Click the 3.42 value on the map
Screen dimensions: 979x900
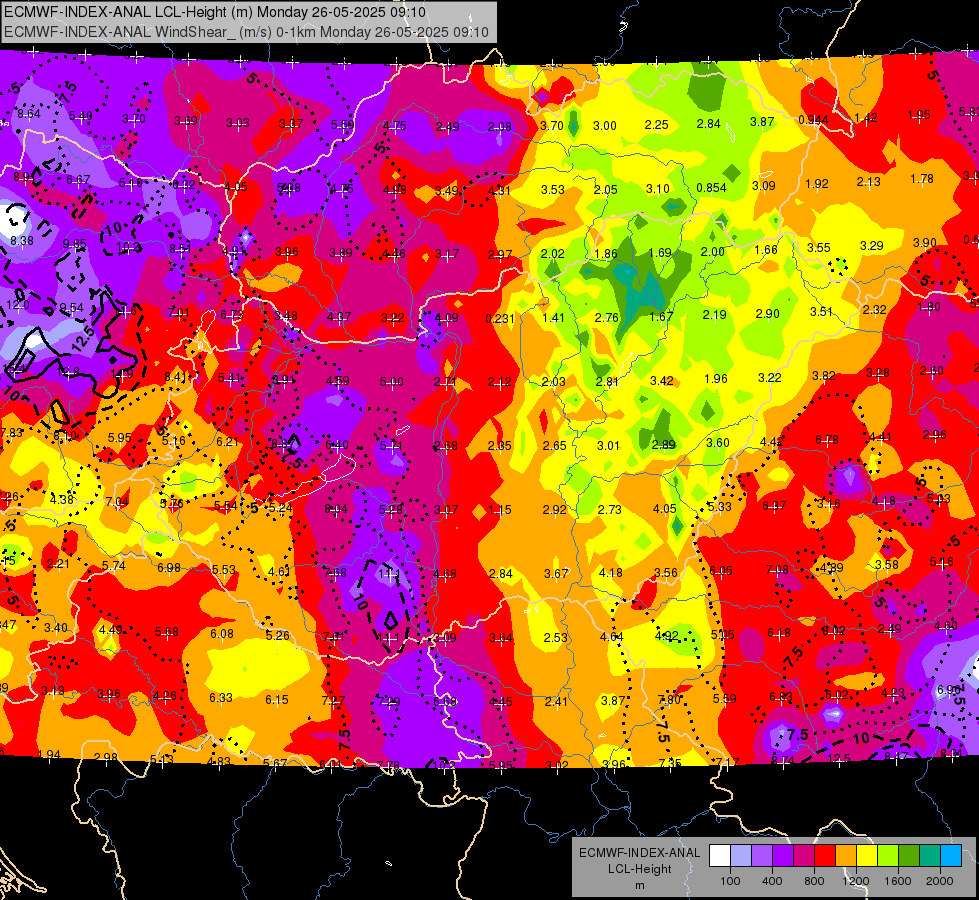[x=662, y=380]
